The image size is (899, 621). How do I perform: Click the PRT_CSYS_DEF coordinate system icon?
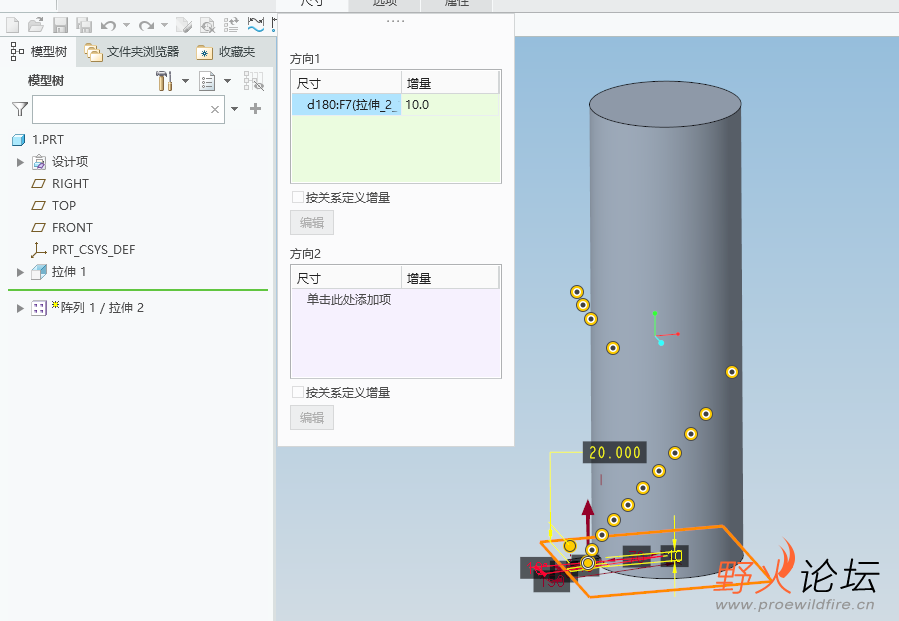(38, 250)
